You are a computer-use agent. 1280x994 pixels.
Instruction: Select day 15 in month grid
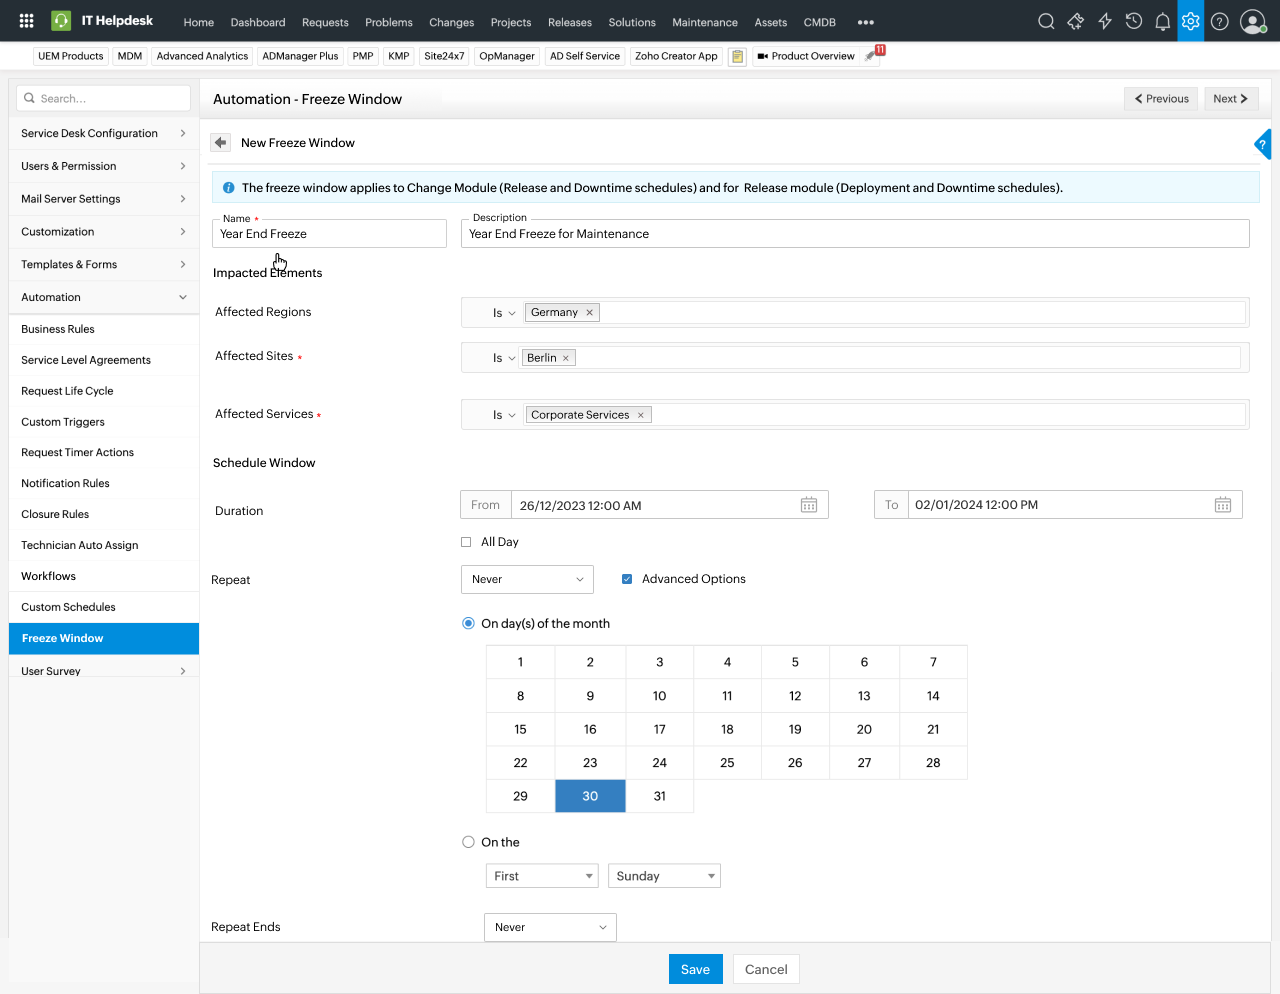click(x=520, y=729)
